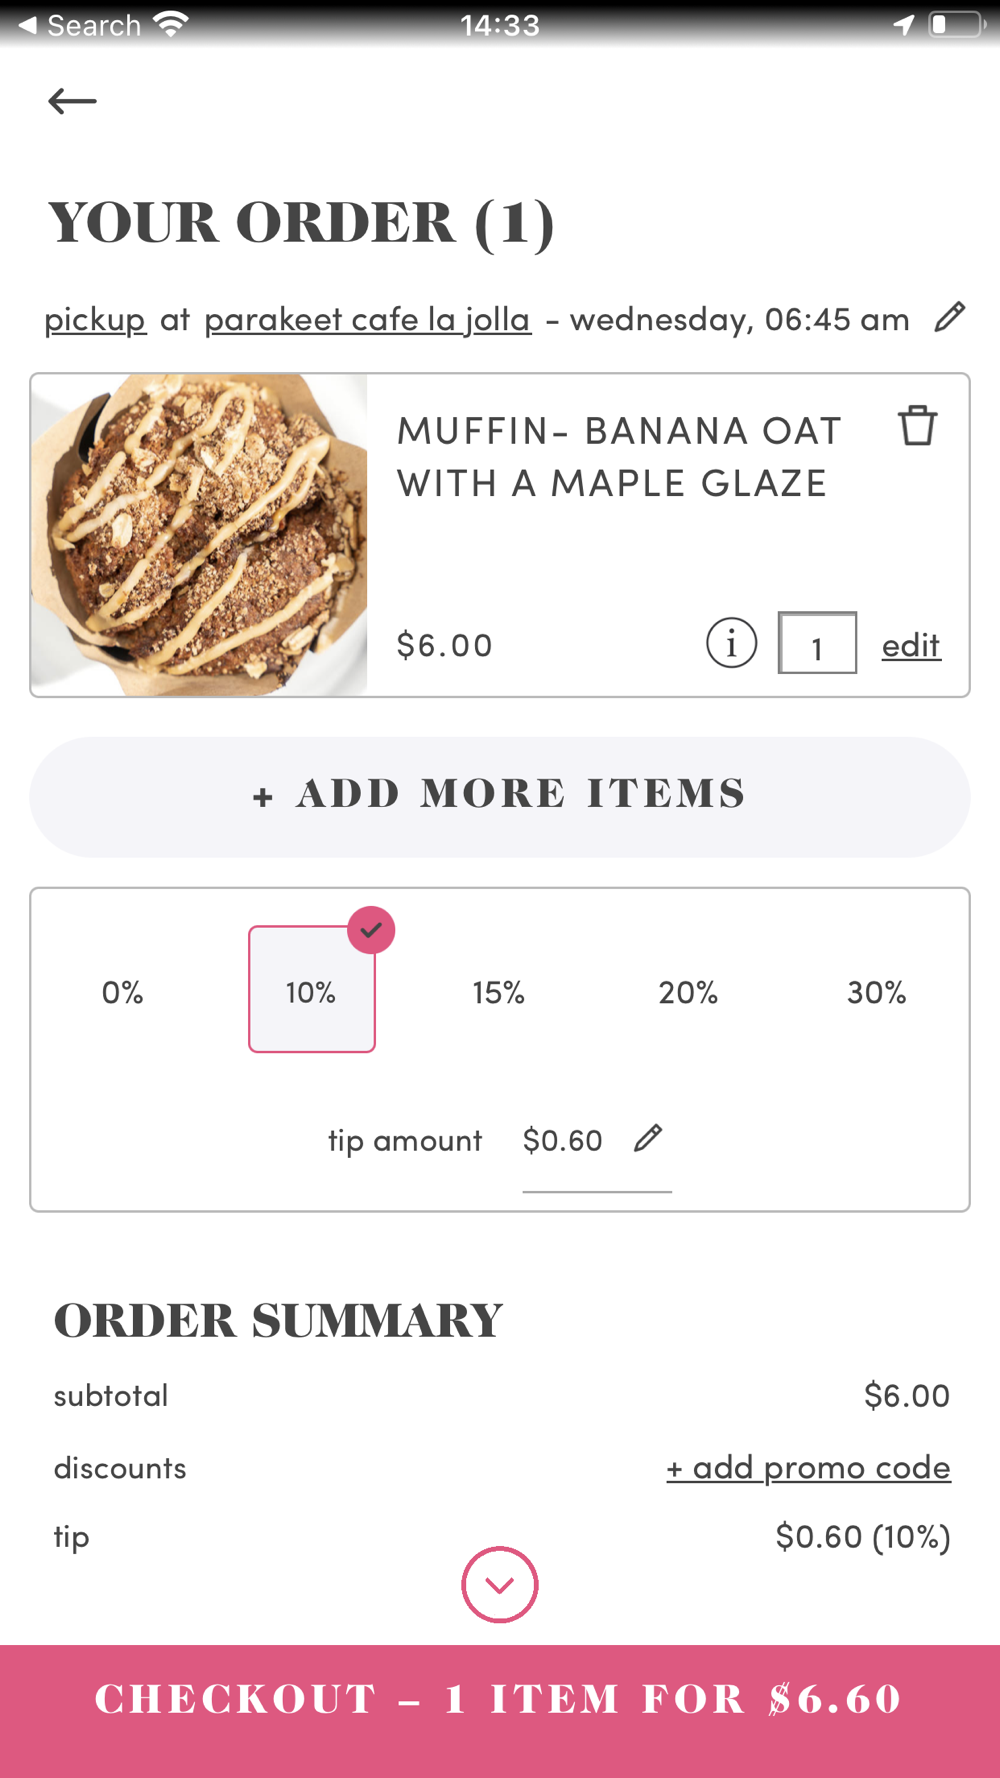The height and width of the screenshot is (1778, 1000).
Task: Expand order summary with the circled chevron
Action: coord(500,1585)
